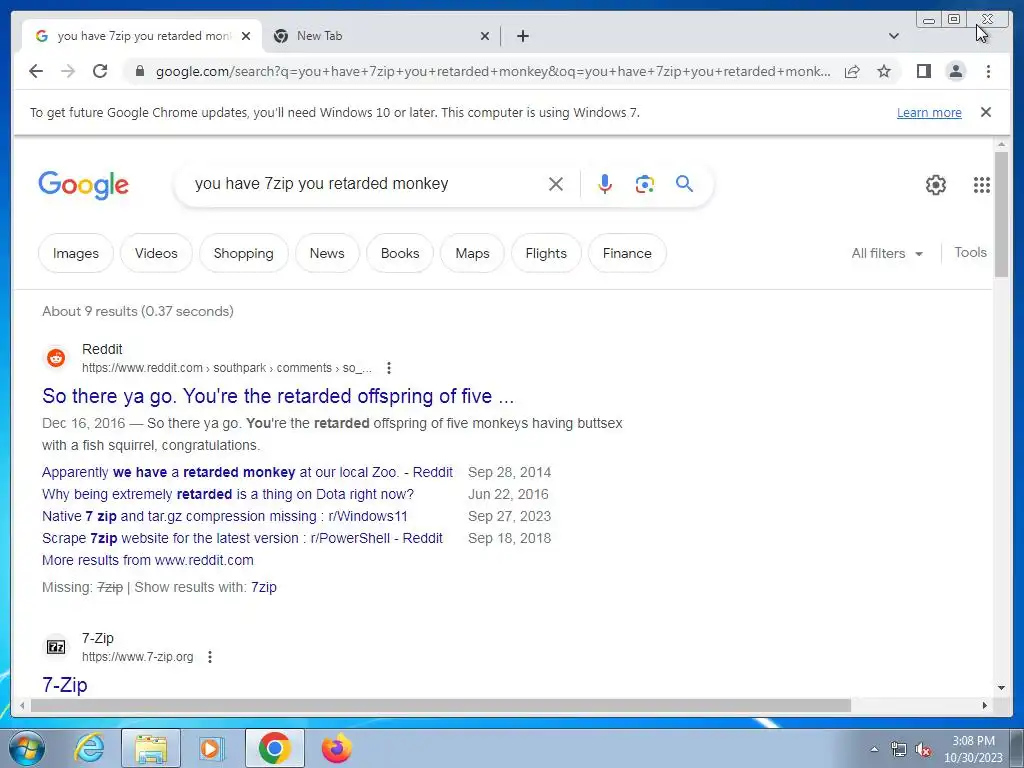Open 'Why being extremely retarded' Dota link

[228, 494]
